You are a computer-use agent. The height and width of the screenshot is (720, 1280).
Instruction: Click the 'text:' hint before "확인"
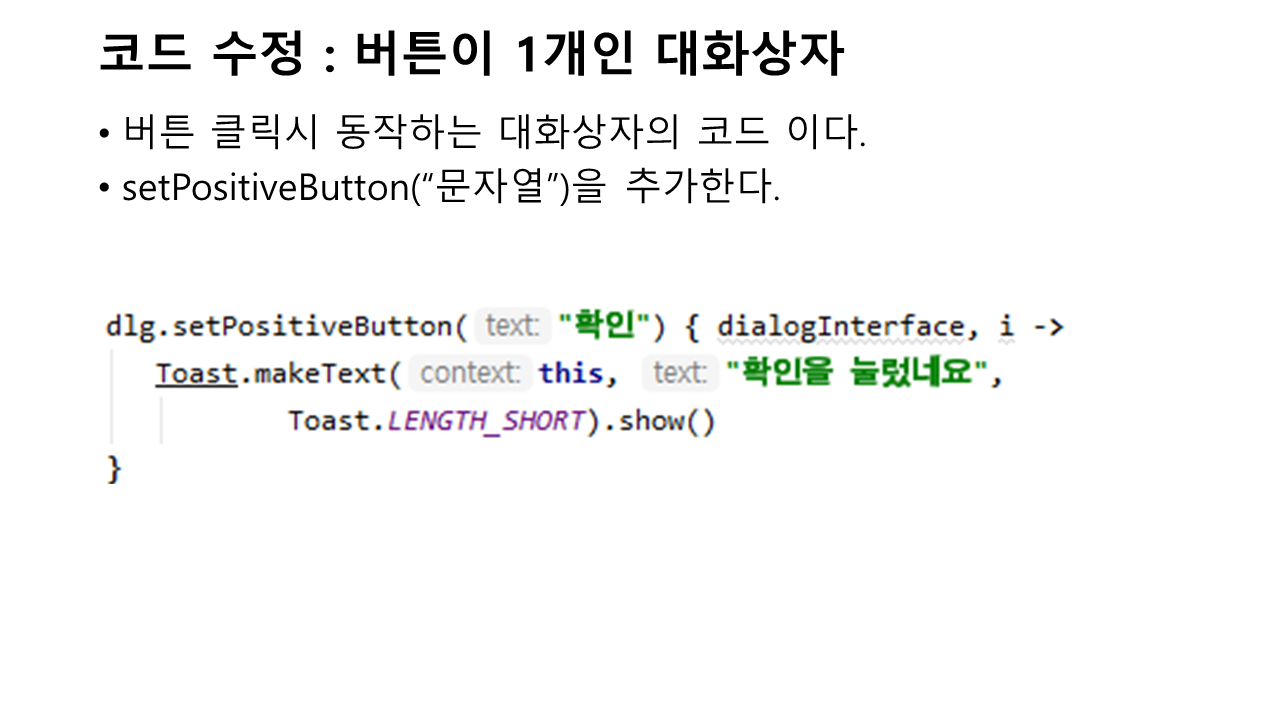512,327
